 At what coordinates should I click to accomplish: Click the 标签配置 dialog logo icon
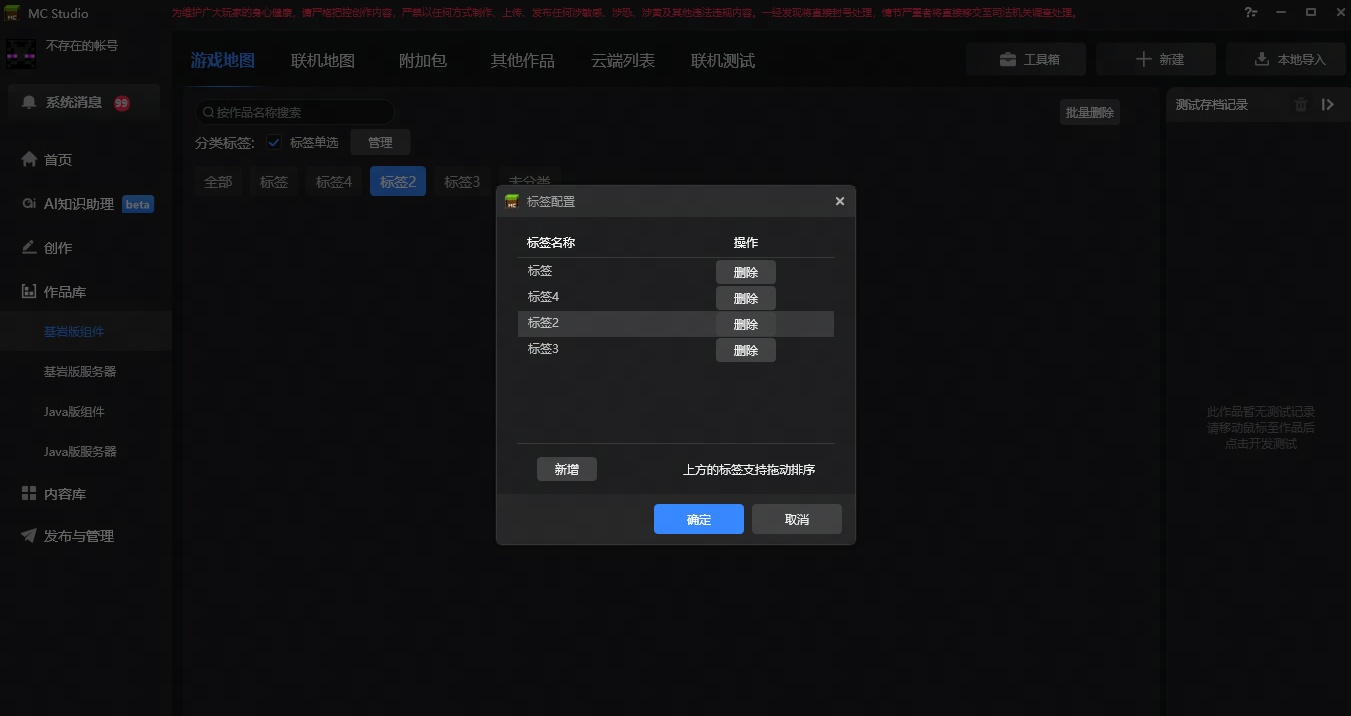pos(512,201)
